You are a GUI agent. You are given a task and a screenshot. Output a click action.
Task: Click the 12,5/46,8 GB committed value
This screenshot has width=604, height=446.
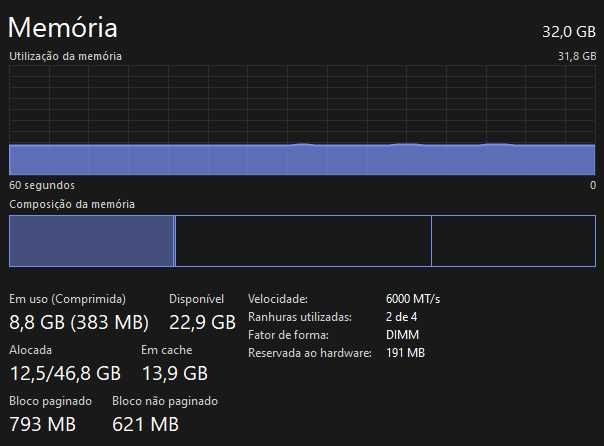click(64, 373)
